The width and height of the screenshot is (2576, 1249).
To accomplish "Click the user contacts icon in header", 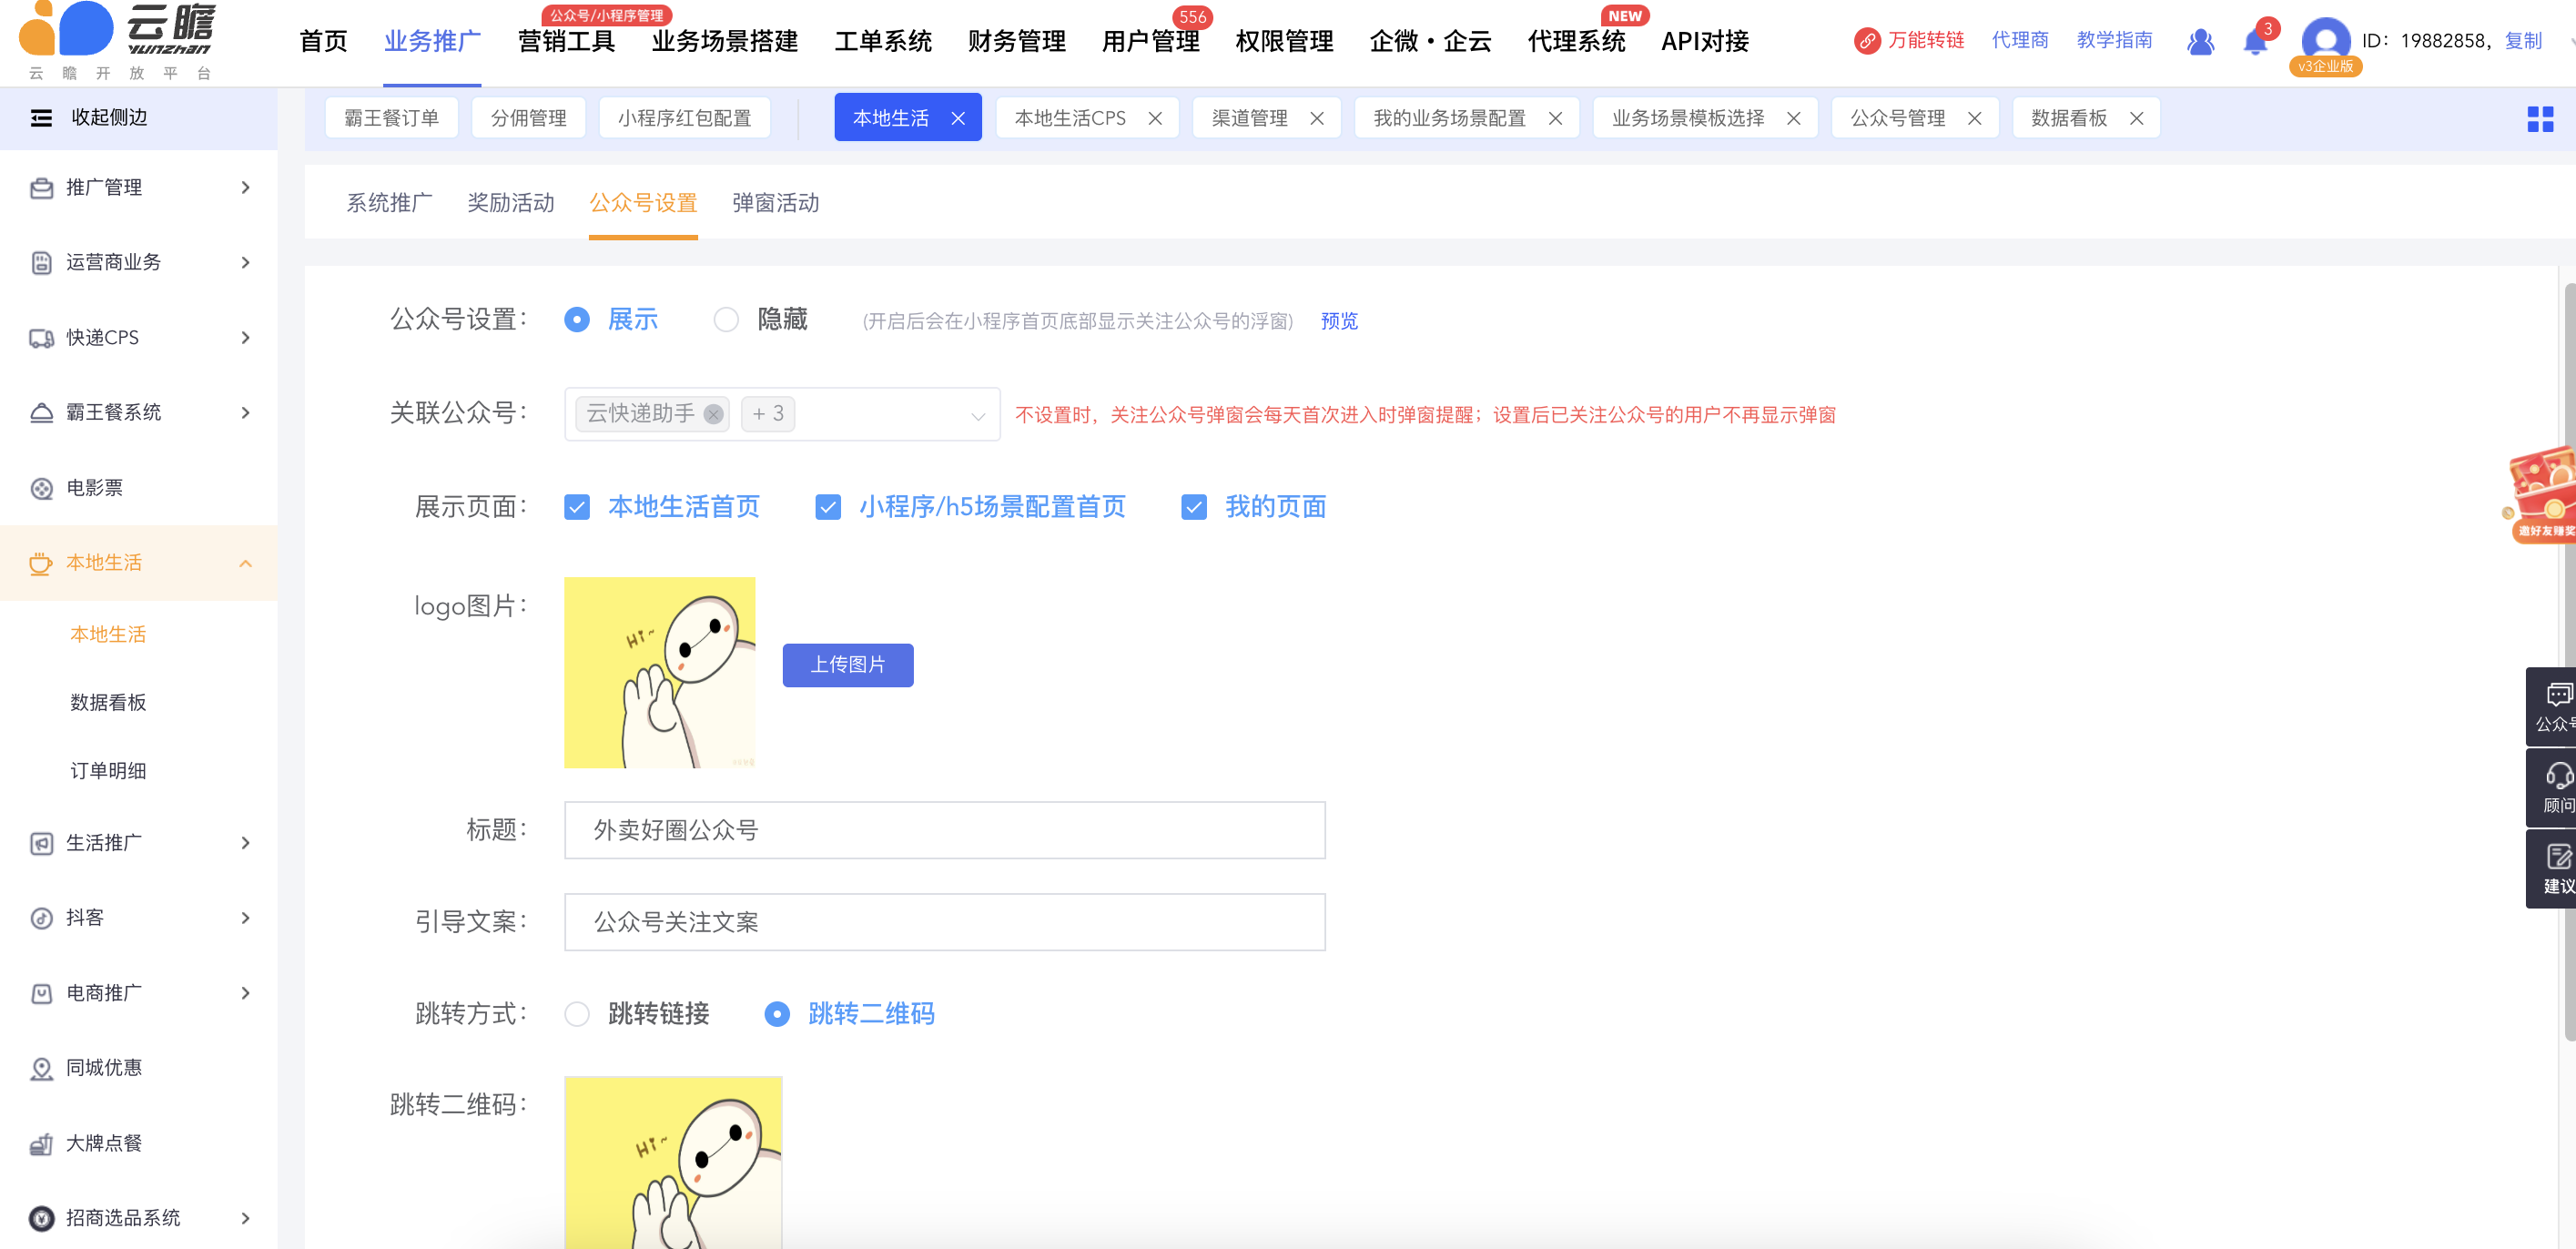I will point(2200,42).
